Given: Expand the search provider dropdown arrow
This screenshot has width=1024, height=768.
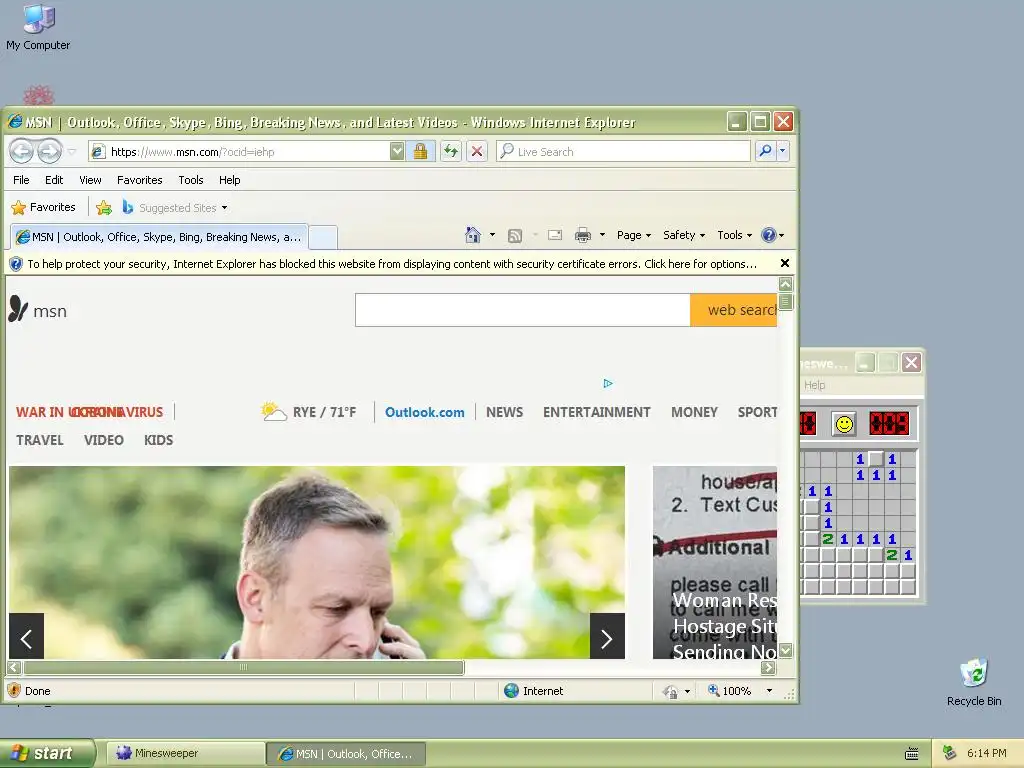Looking at the screenshot, I should [x=782, y=152].
